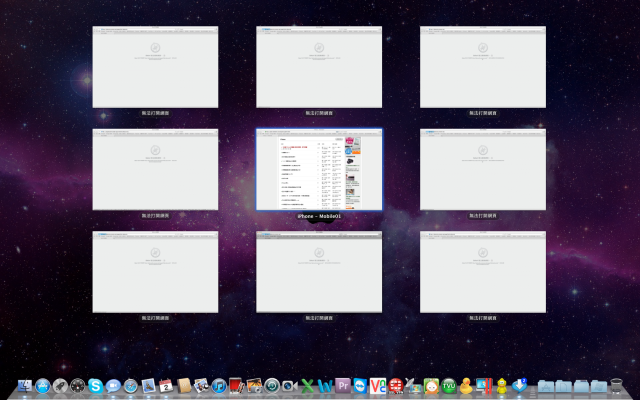Launch the green TVU player icon
Viewport: 640px width, 400px height.
(x=449, y=385)
